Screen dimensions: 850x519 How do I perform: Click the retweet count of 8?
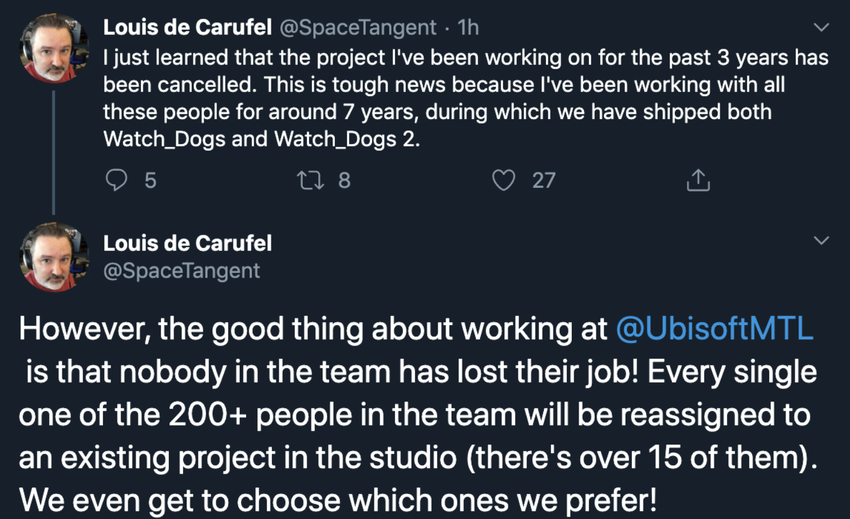click(x=345, y=180)
